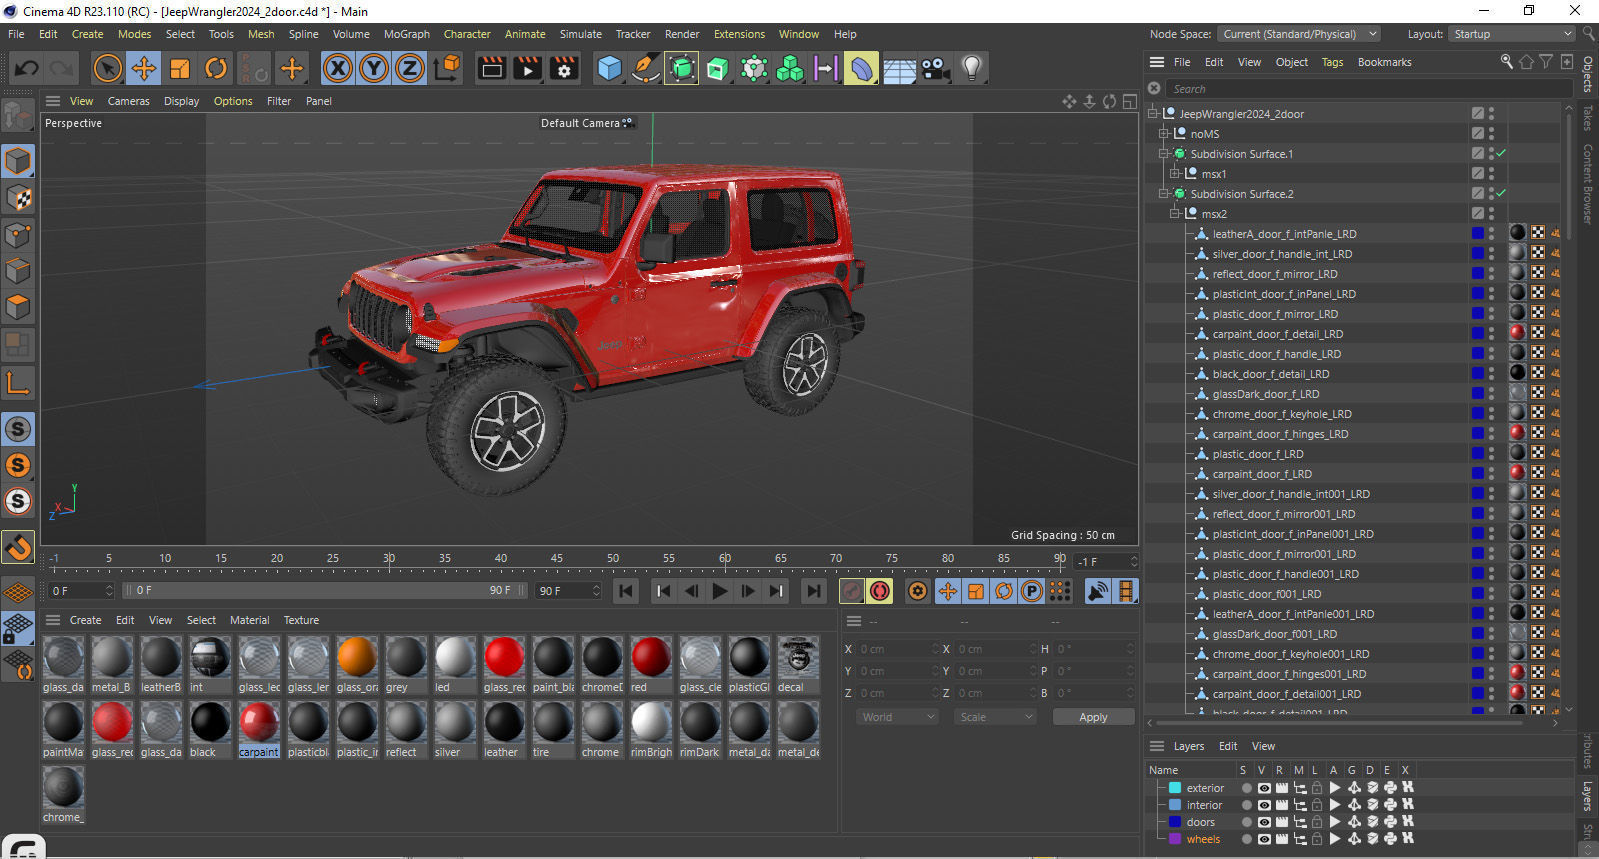Screen dimensions: 1599x859
Task: Go to start of animation
Action: click(x=626, y=591)
